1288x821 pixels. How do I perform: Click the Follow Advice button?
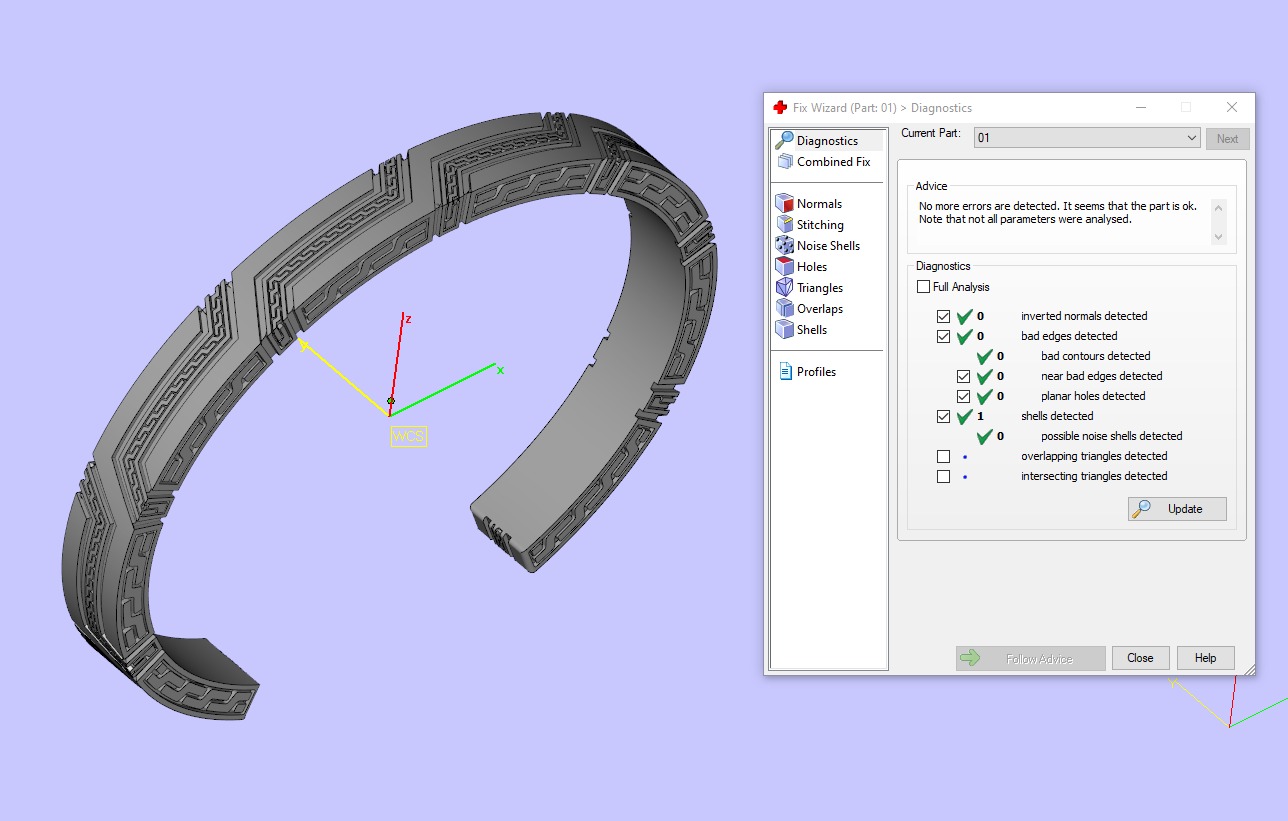pos(1030,658)
